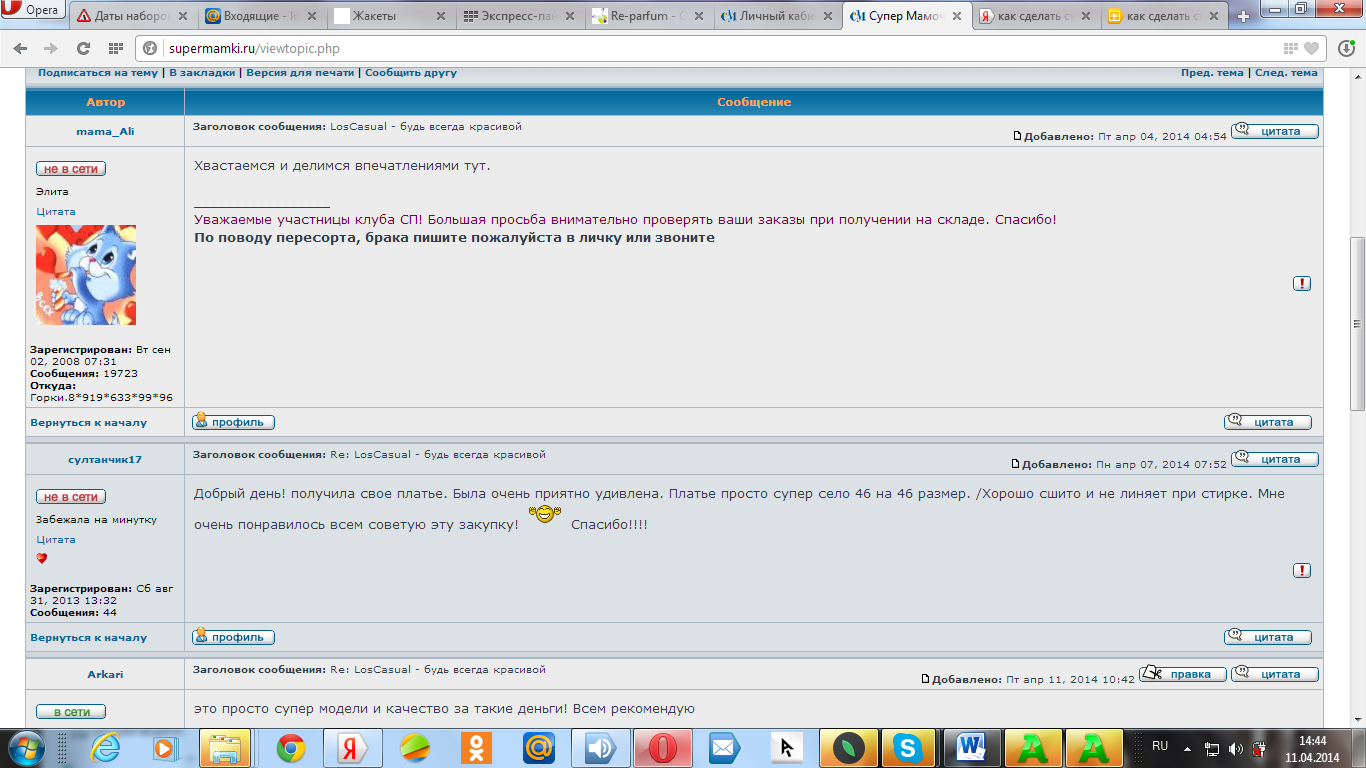This screenshot has width=1366, height=768.
Task: Click 'Сообщить другу' link
Action: pyautogui.click(x=411, y=73)
